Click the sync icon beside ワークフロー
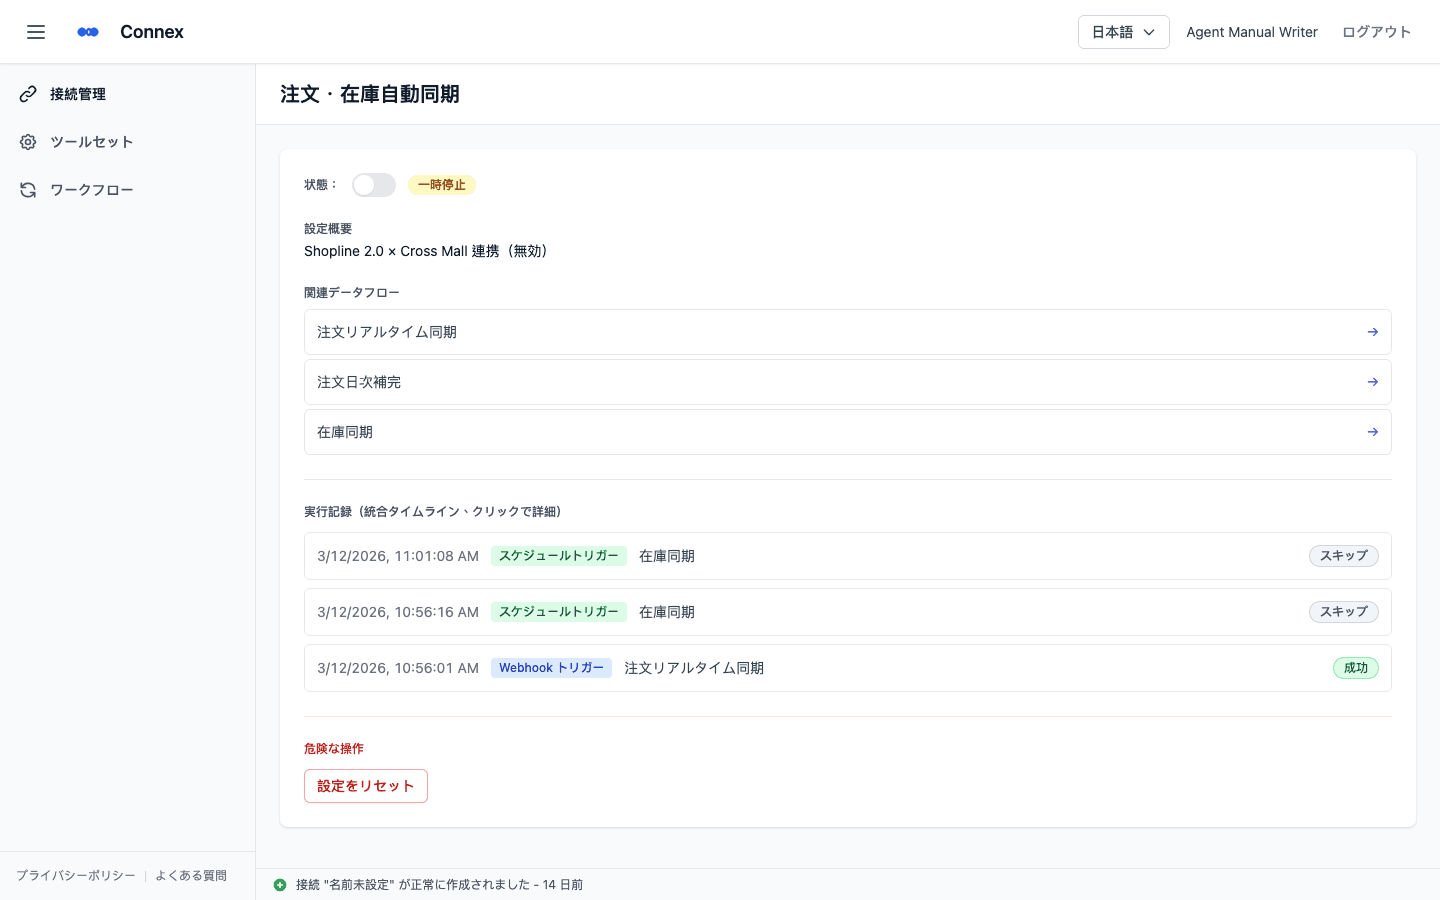Image resolution: width=1440 pixels, height=900 pixels. [x=28, y=190]
